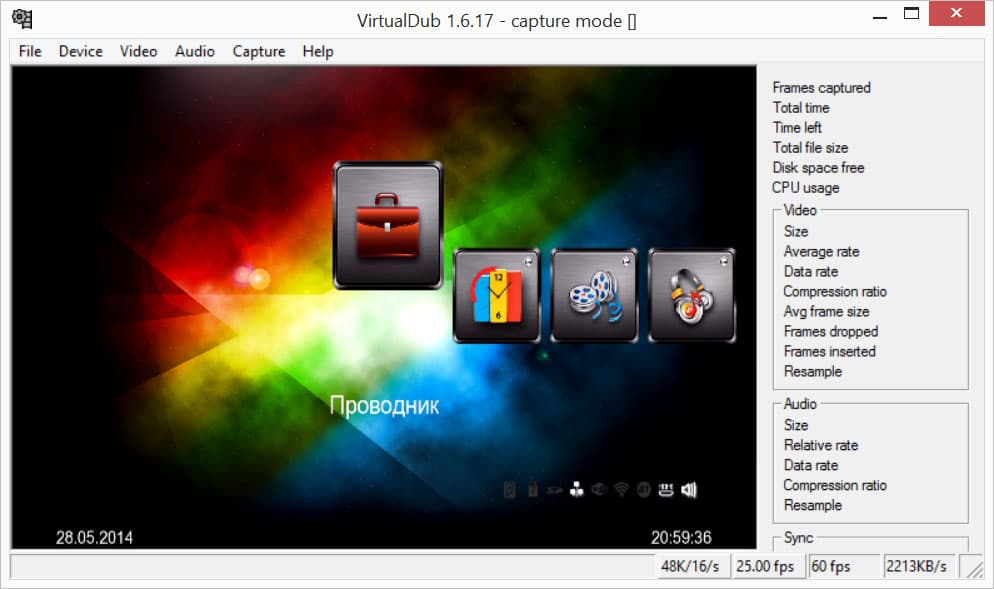This screenshot has width=994, height=589.
Task: Click the Frames inserted label
Action: pyautogui.click(x=830, y=351)
